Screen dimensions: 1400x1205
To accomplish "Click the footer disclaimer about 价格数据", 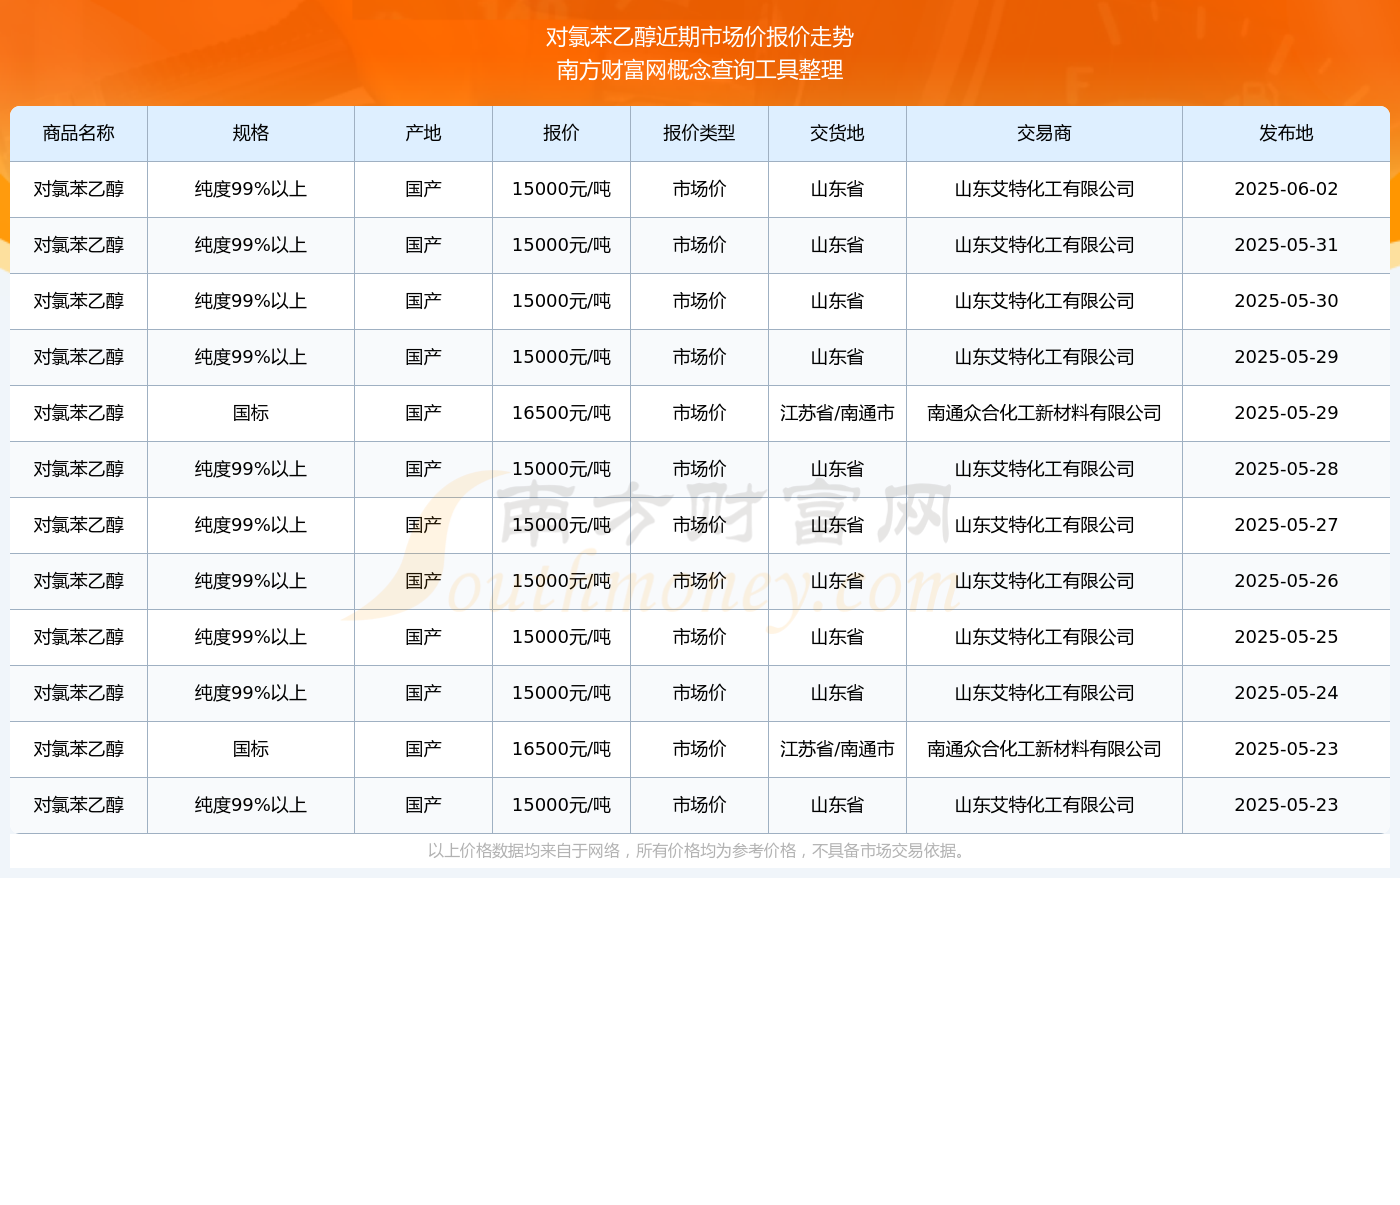I will pyautogui.click(x=700, y=851).
